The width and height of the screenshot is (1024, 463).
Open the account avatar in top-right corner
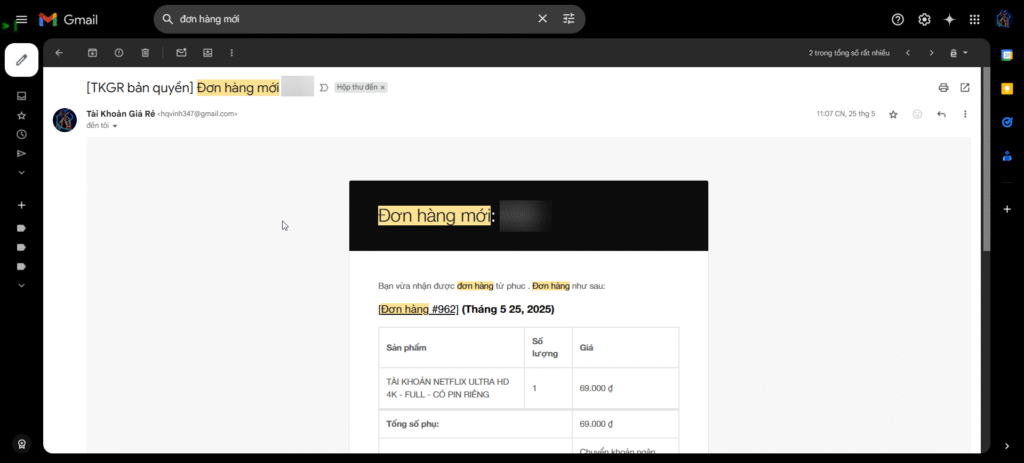1004,20
